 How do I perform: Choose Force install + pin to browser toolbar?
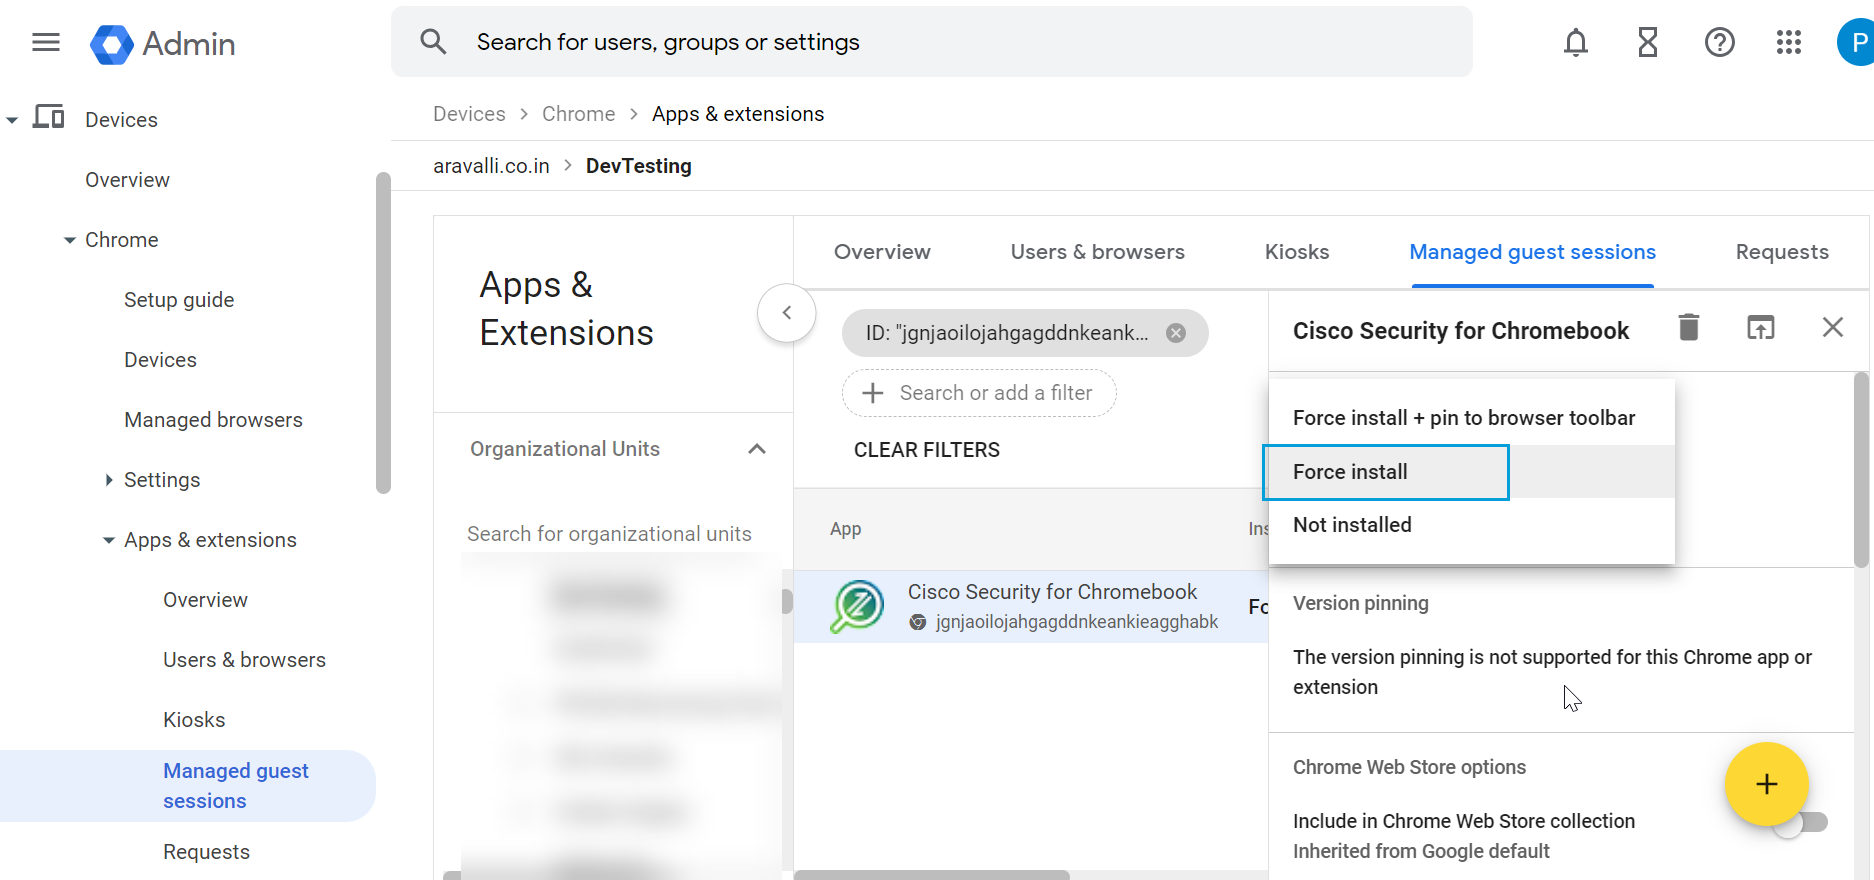point(1472,418)
